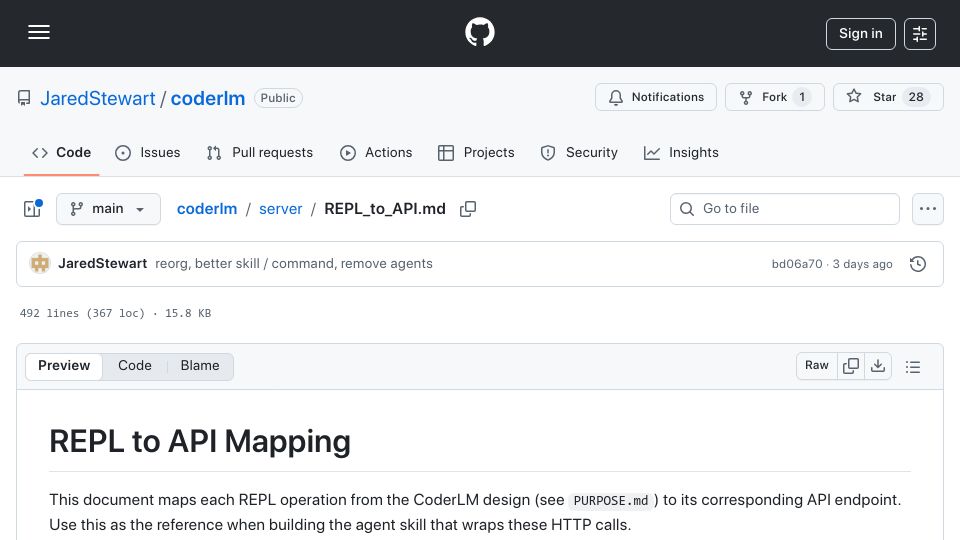This screenshot has height=540, width=960.
Task: Copy raw file contents icon
Action: (x=850, y=366)
